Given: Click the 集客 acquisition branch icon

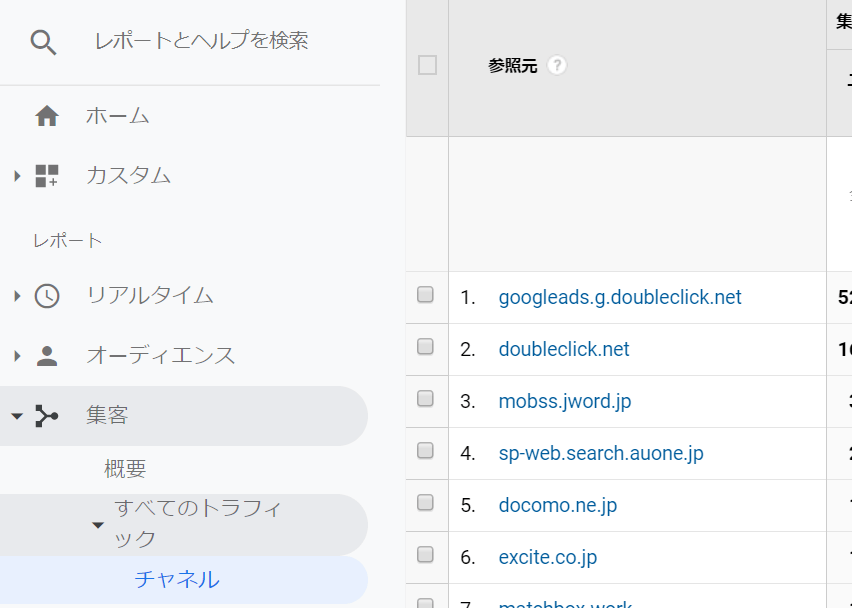Looking at the screenshot, I should (47, 416).
